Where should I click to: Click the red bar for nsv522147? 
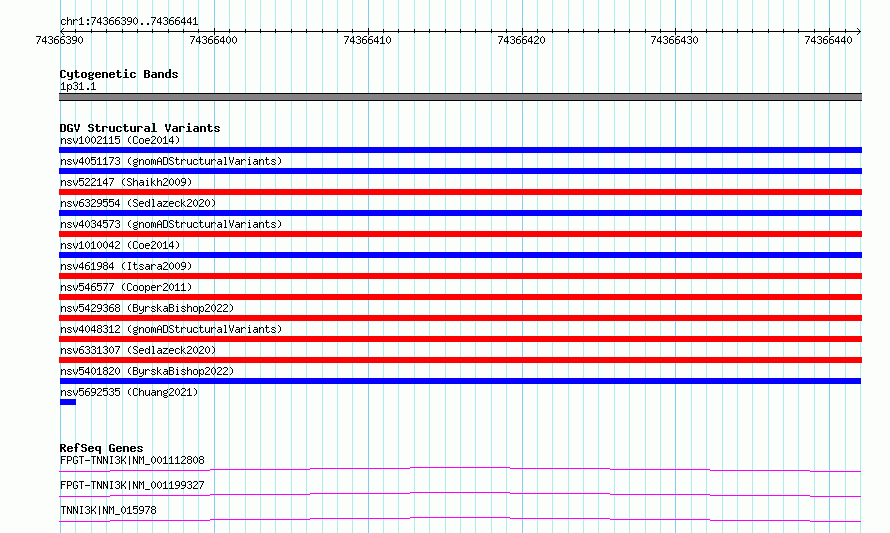[460, 192]
